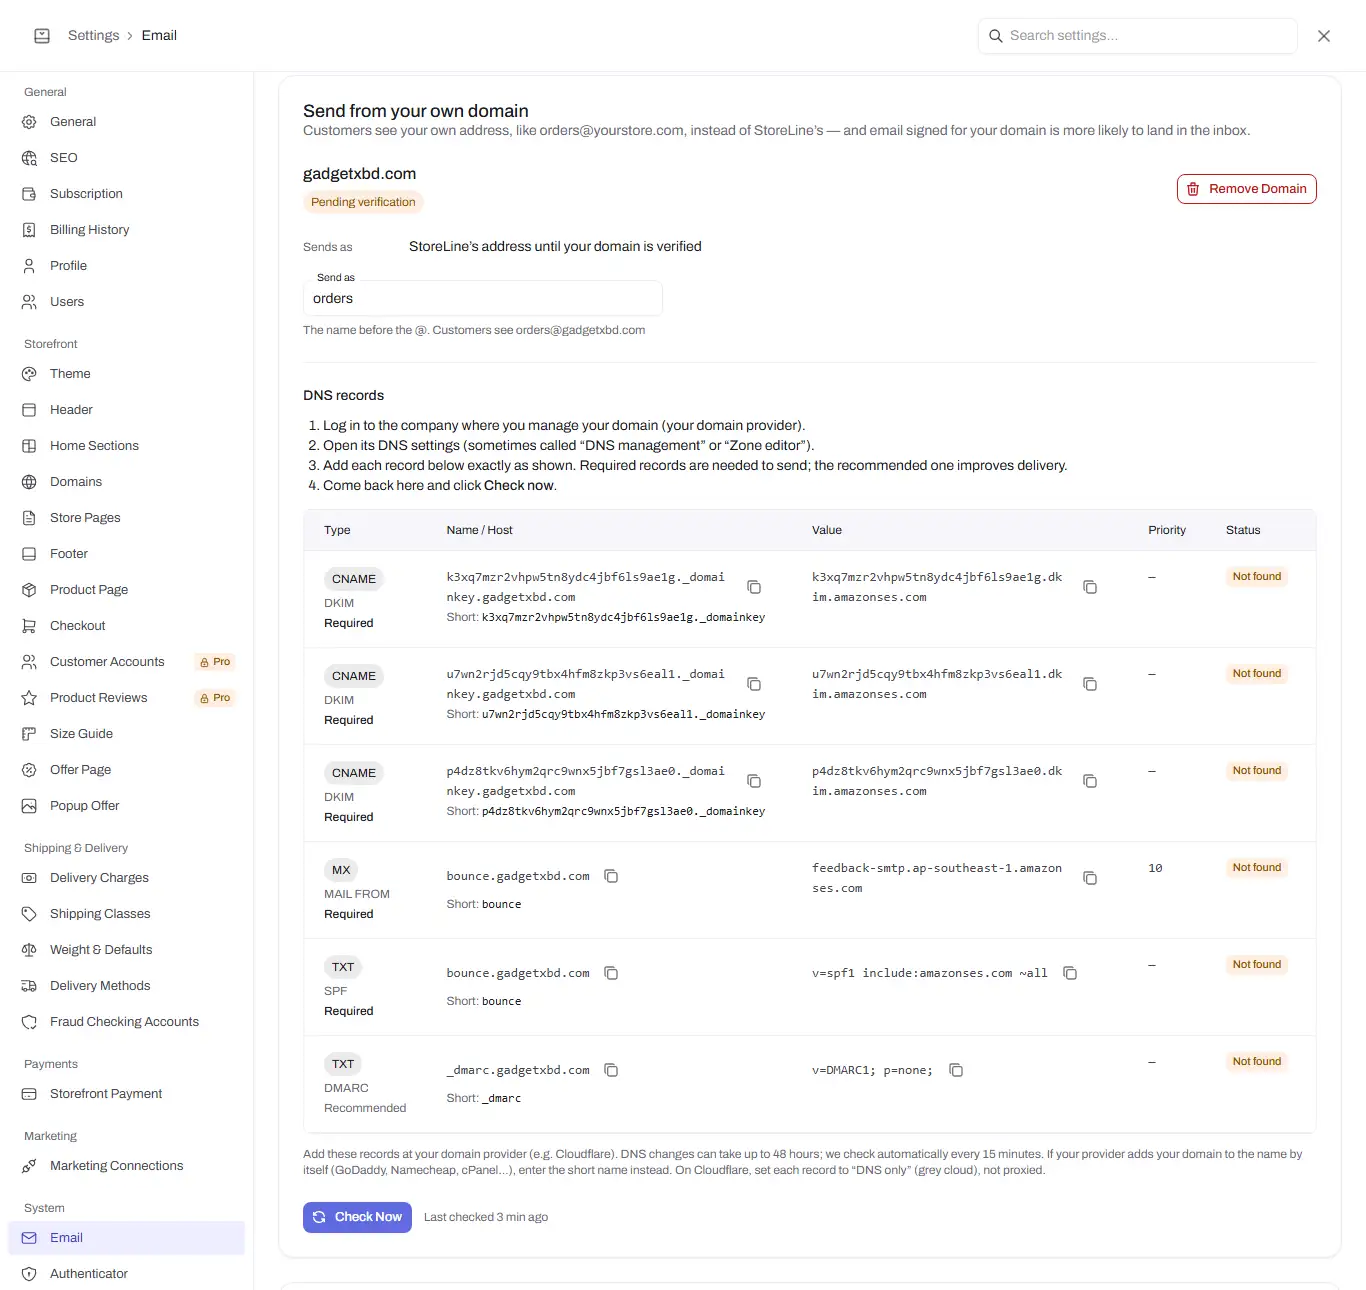
Task: Copy first DKIM CNAME value k3xq7mzr
Action: click(1090, 587)
